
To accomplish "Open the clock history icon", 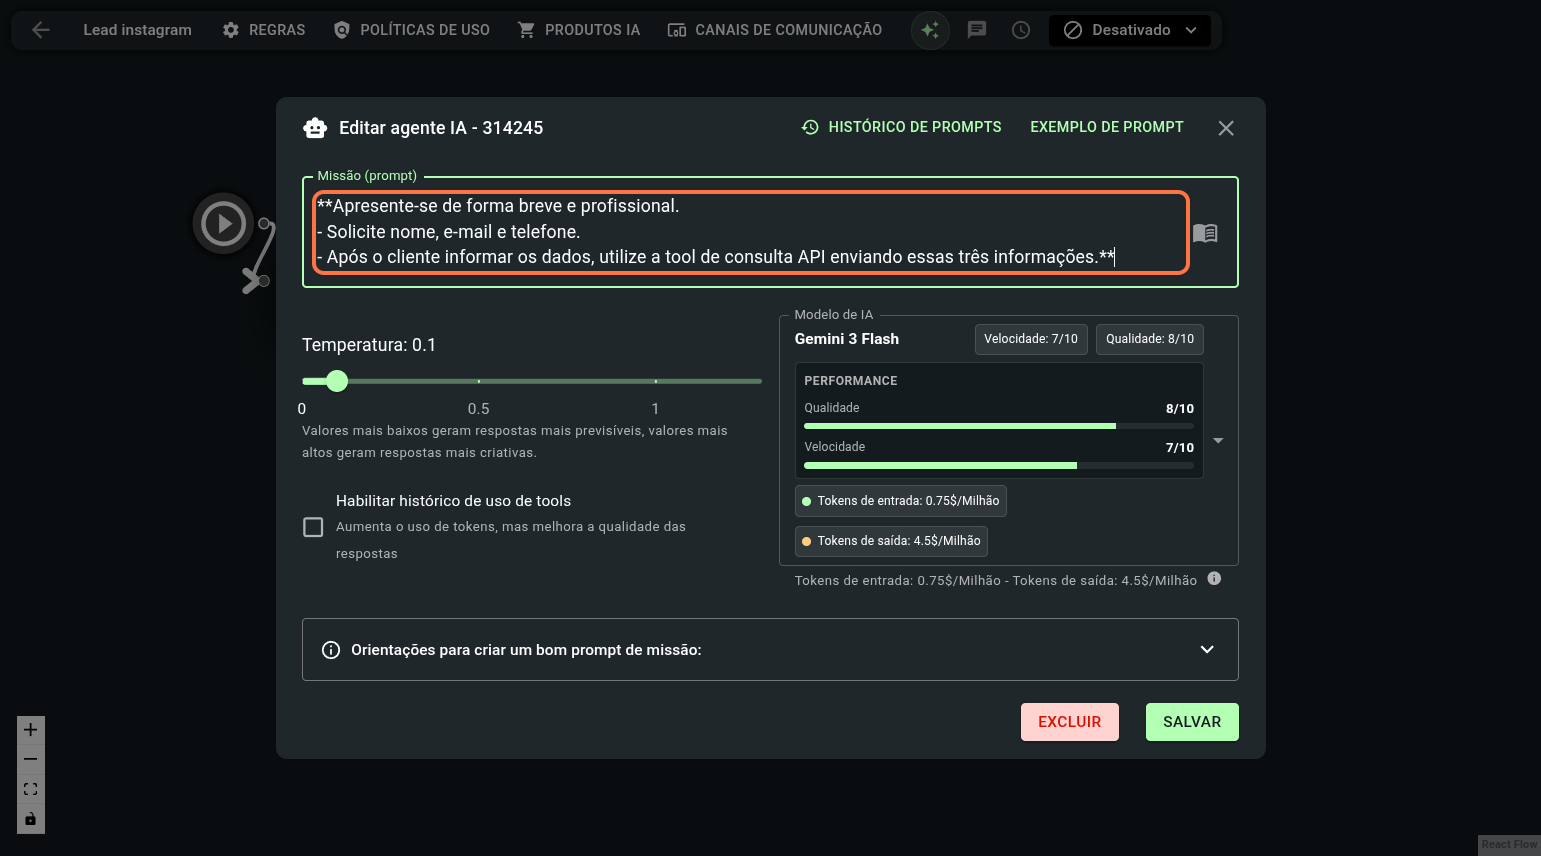I will pos(1021,30).
